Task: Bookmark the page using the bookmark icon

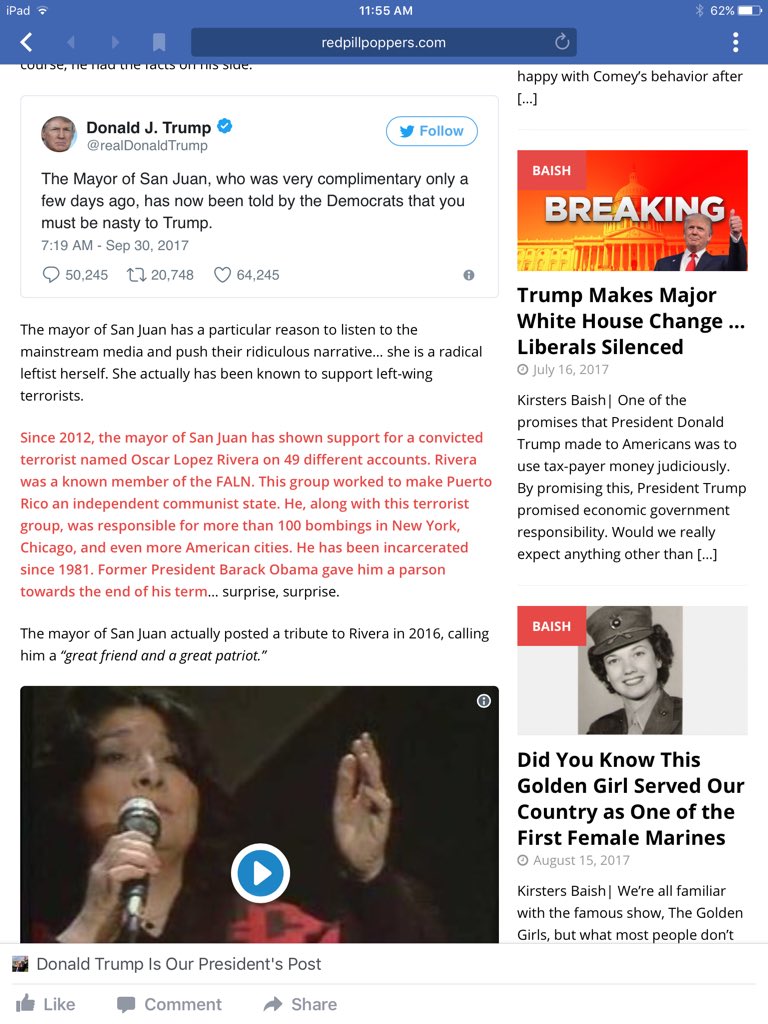Action: 159,42
